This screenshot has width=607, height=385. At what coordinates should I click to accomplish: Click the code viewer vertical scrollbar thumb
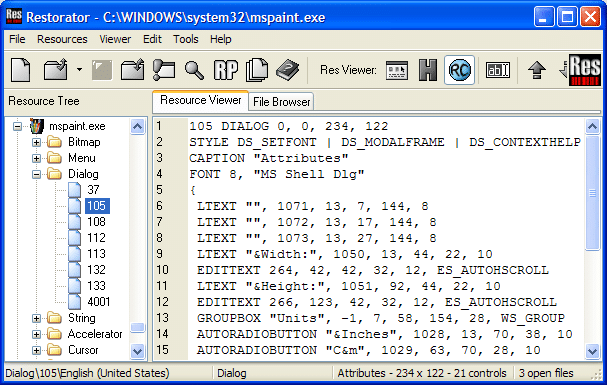click(592, 193)
